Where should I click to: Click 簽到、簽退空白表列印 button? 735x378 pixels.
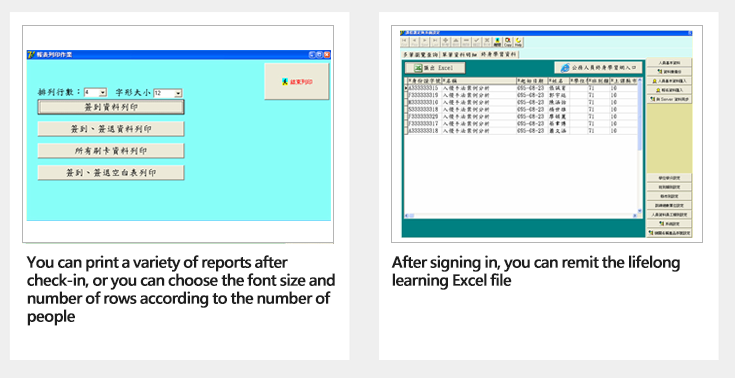pos(111,173)
